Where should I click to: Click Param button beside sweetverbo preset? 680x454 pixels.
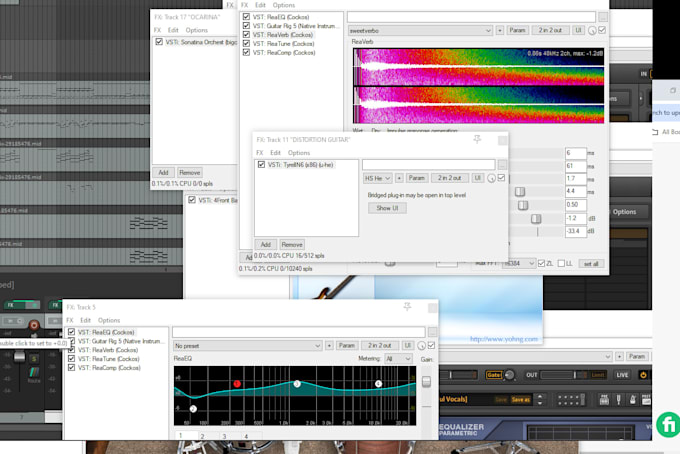tap(517, 30)
